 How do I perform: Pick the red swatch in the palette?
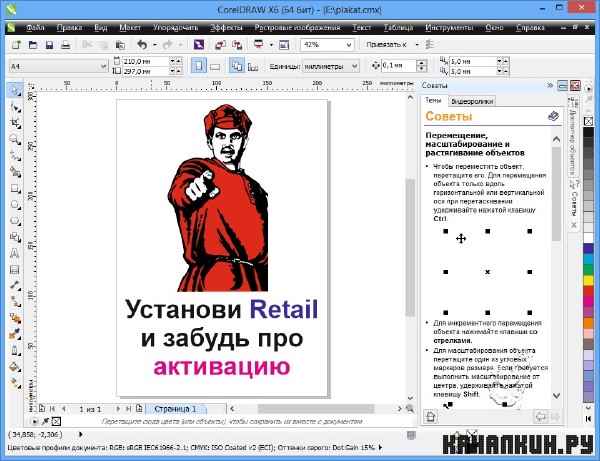588,292
